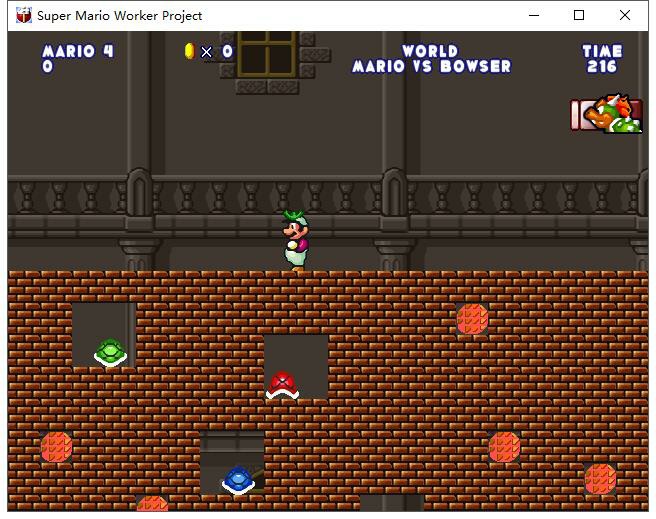Screen dimensions: 656x519
Task: Click the app icon in the title bar
Action: [24, 15]
